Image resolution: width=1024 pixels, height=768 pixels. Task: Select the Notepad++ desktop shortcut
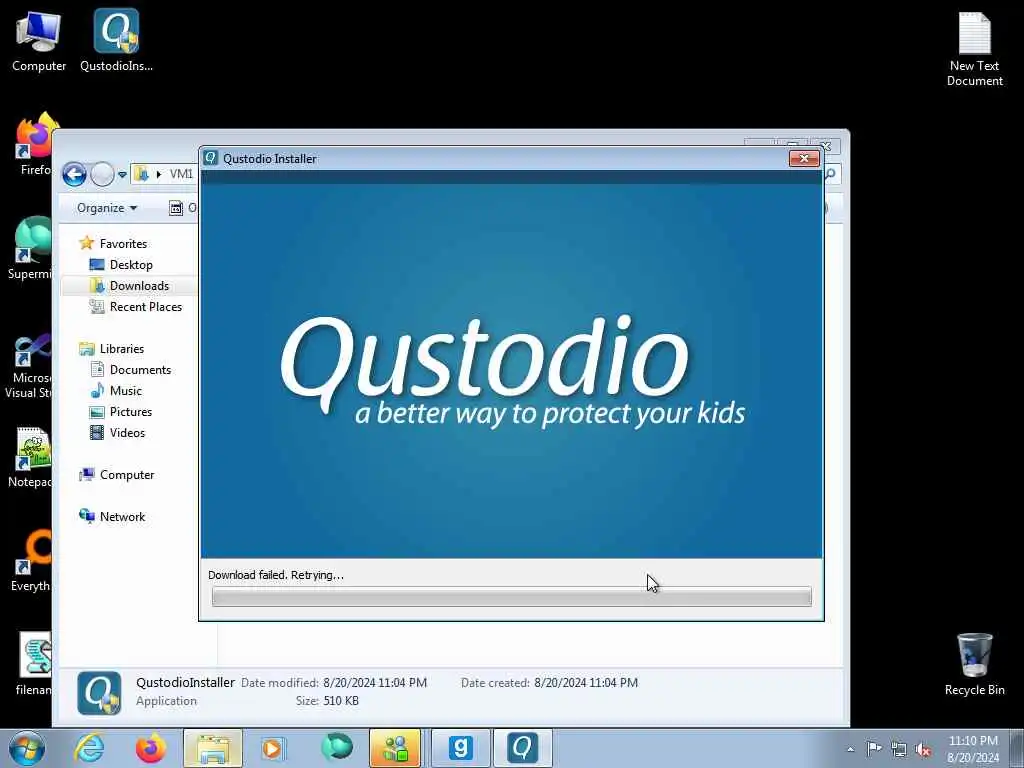pyautogui.click(x=30, y=457)
